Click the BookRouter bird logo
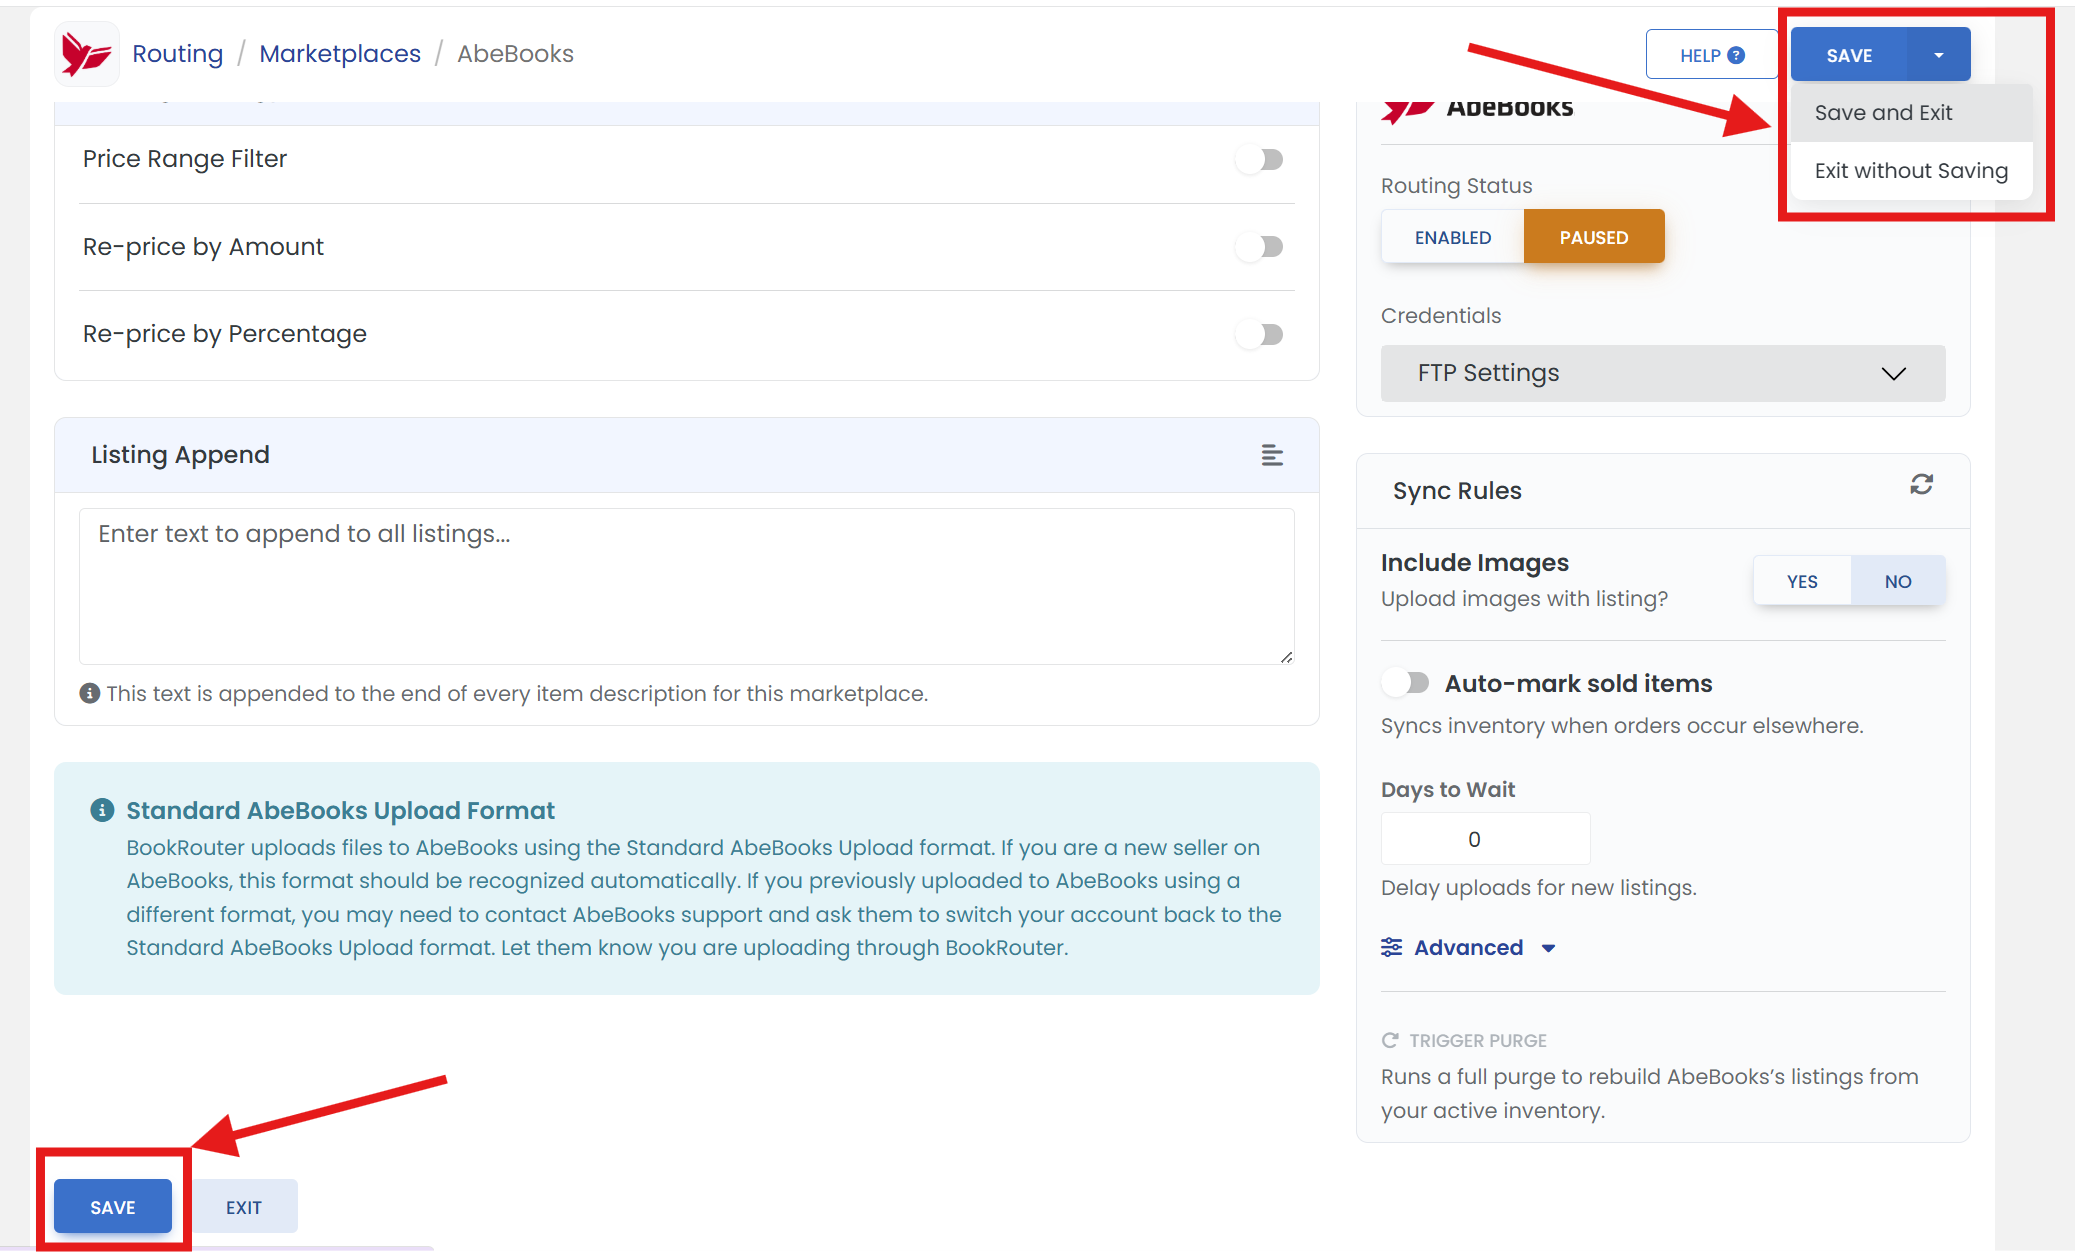 (x=86, y=54)
